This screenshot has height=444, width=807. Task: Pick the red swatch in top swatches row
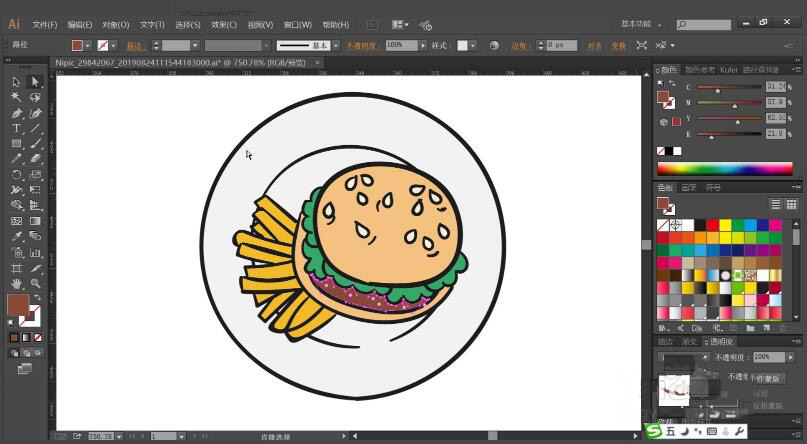[712, 225]
